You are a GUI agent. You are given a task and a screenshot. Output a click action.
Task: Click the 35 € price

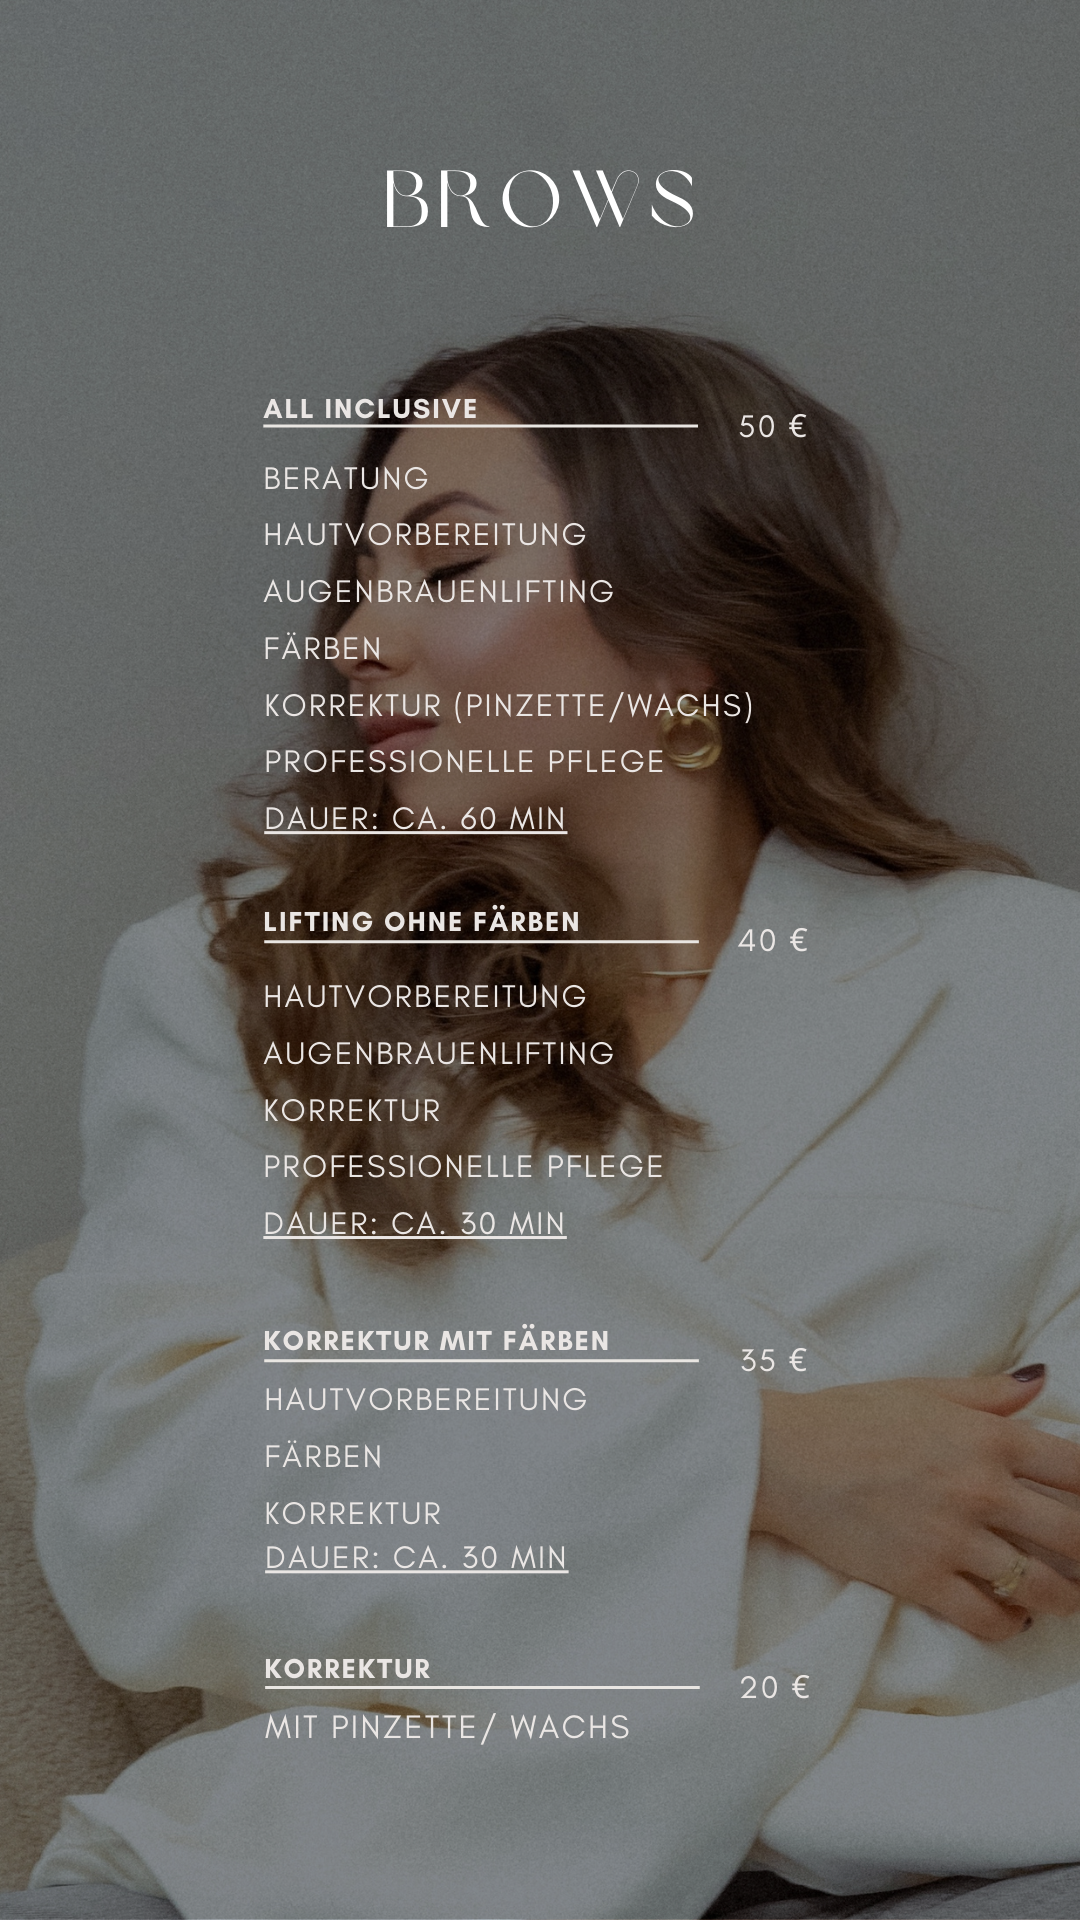tap(773, 1361)
